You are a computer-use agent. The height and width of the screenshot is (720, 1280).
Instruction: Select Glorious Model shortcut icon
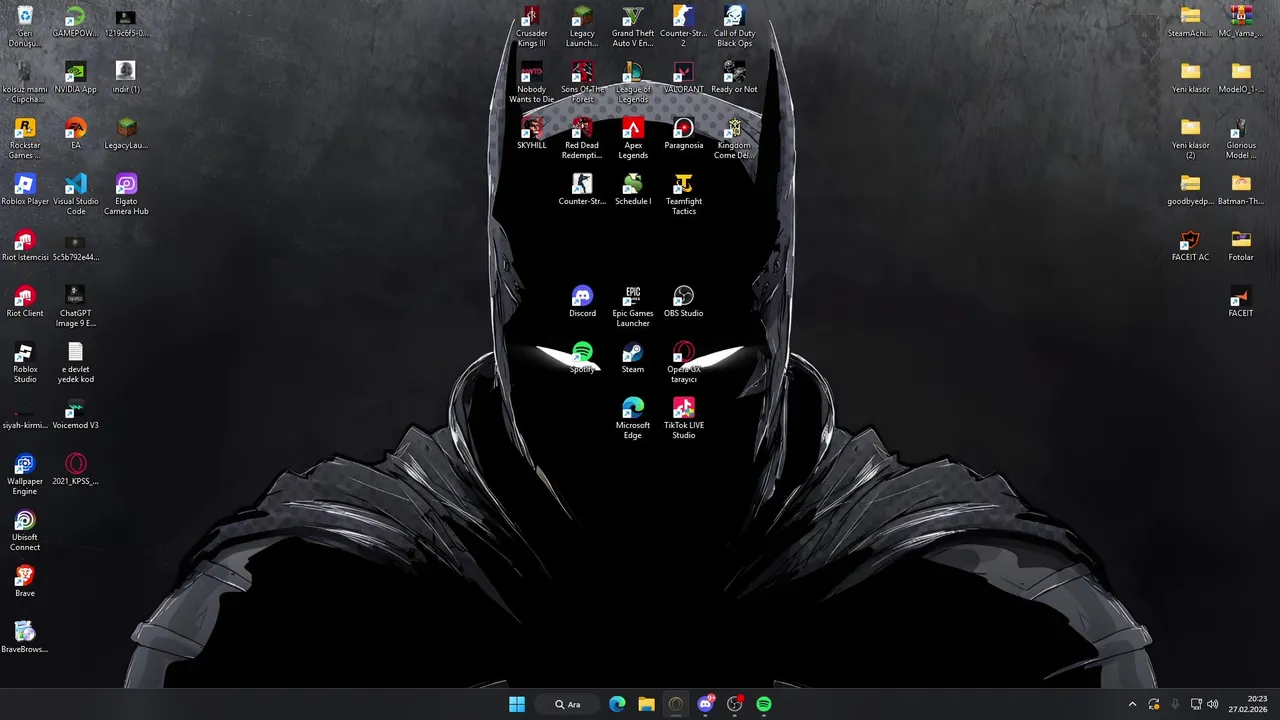point(1241,139)
